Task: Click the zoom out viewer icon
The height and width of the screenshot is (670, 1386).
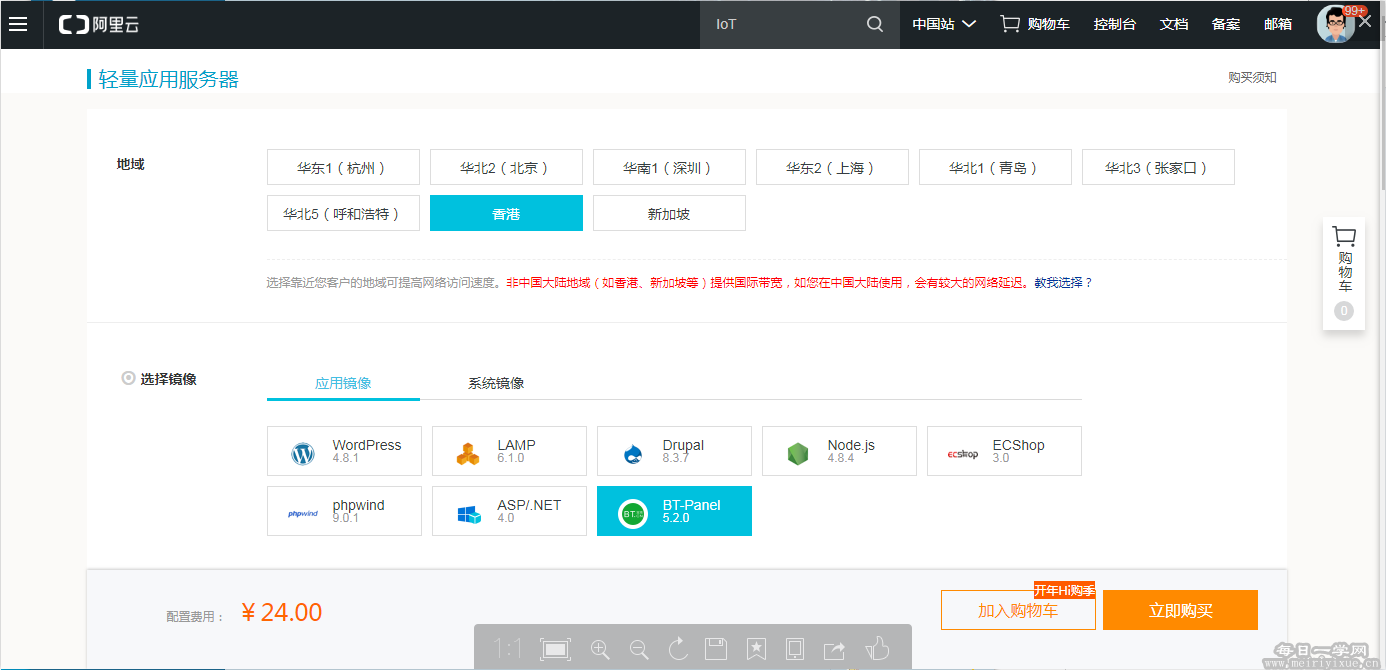Action: 639,650
